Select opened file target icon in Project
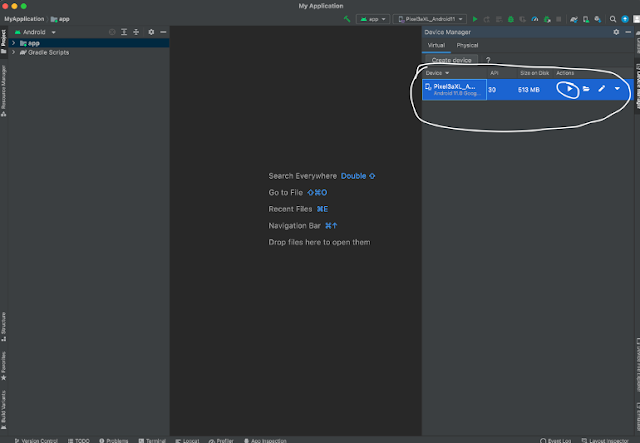This screenshot has height=443, width=640. click(112, 32)
